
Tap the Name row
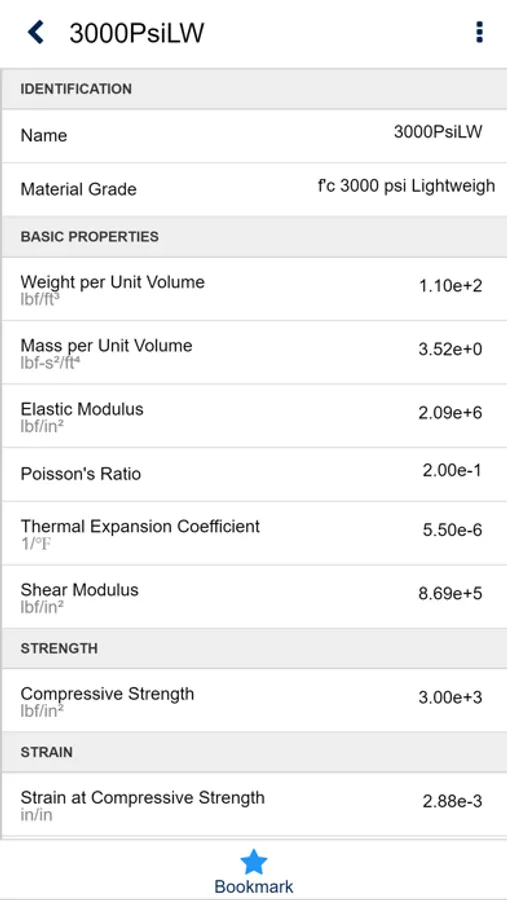254,136
